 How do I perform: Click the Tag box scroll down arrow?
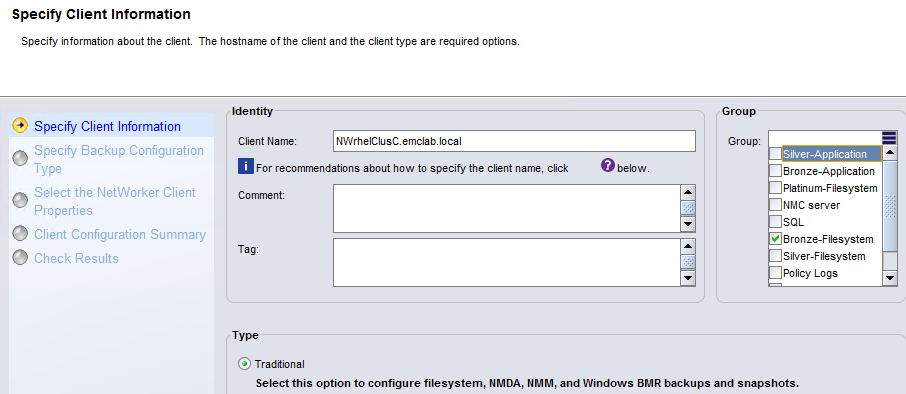point(688,278)
